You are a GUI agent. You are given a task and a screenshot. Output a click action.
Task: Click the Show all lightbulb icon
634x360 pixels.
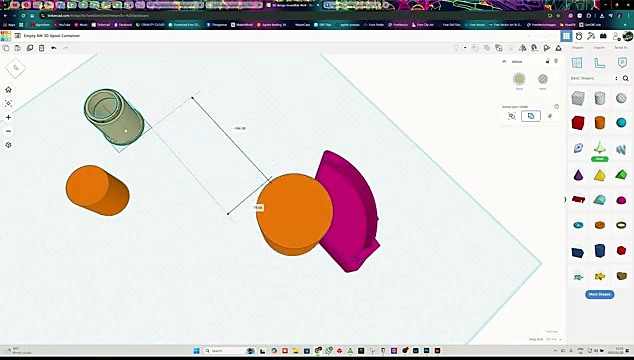coord(456,48)
